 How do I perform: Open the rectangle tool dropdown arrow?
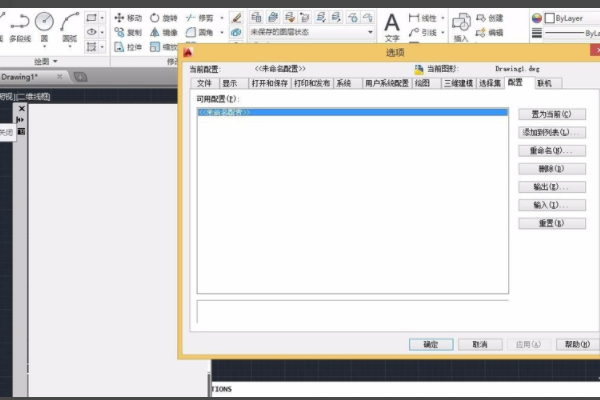(102, 18)
